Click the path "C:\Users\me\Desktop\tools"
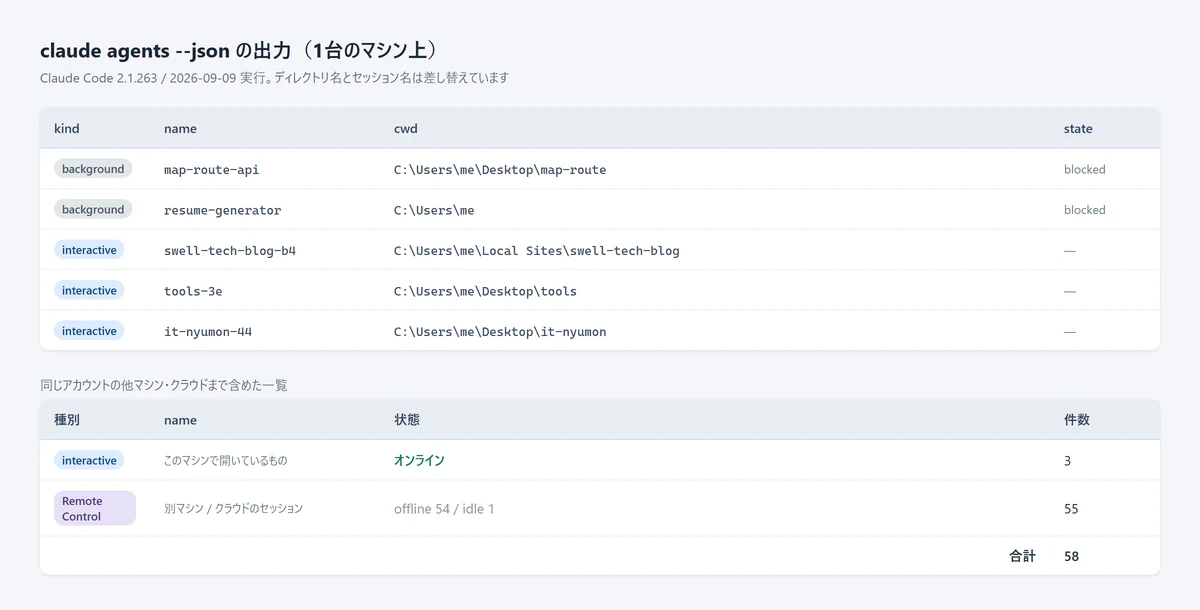 (485, 291)
